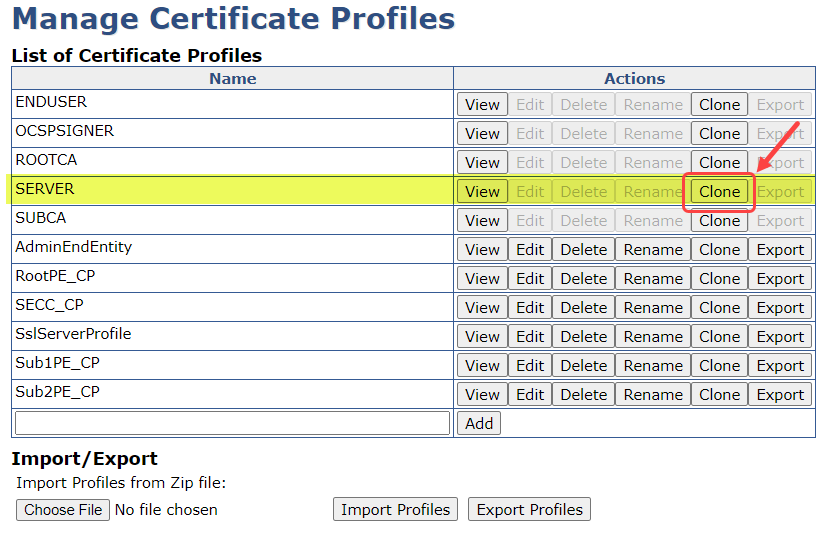Click the Import Profiles button
This screenshot has height=542, width=825.
(395, 510)
